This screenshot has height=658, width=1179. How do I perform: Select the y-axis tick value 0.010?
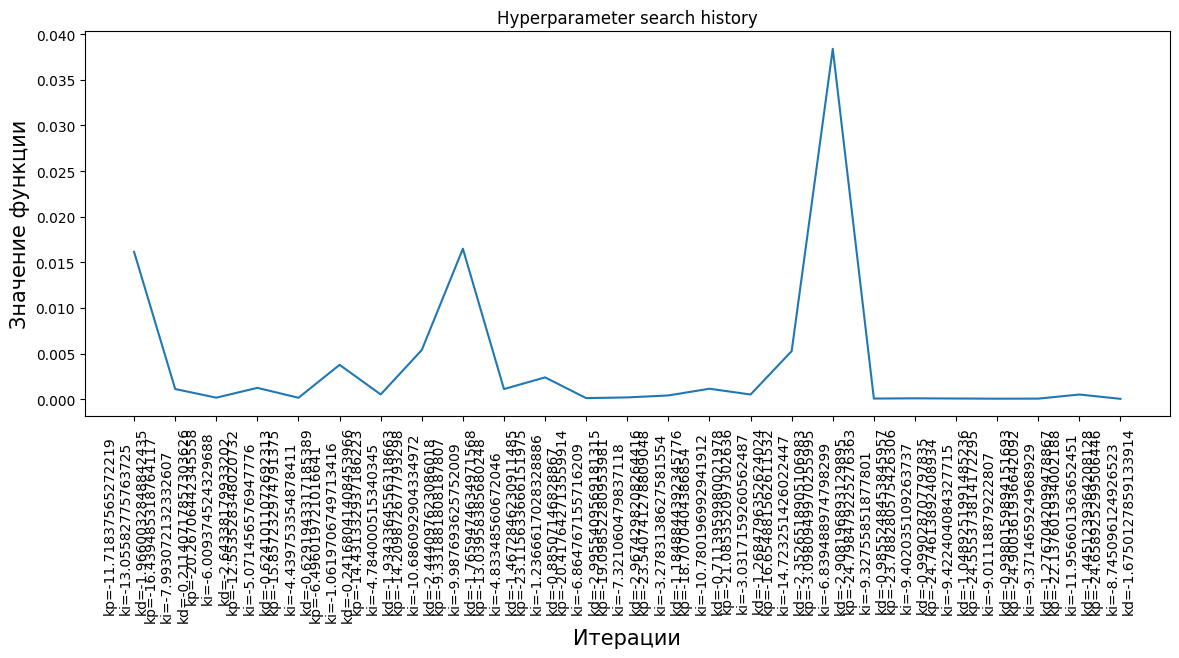[56, 309]
